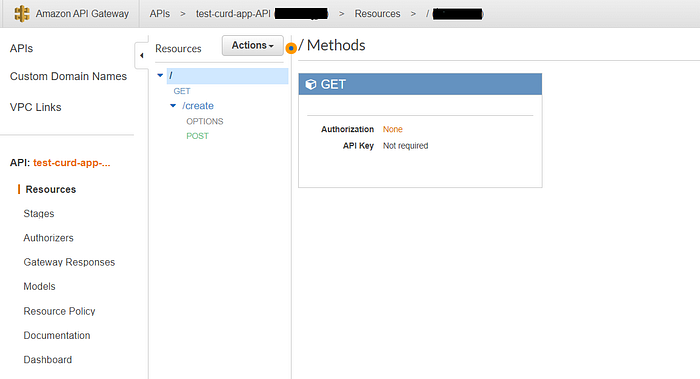Open Documentation page

pyautogui.click(x=57, y=335)
